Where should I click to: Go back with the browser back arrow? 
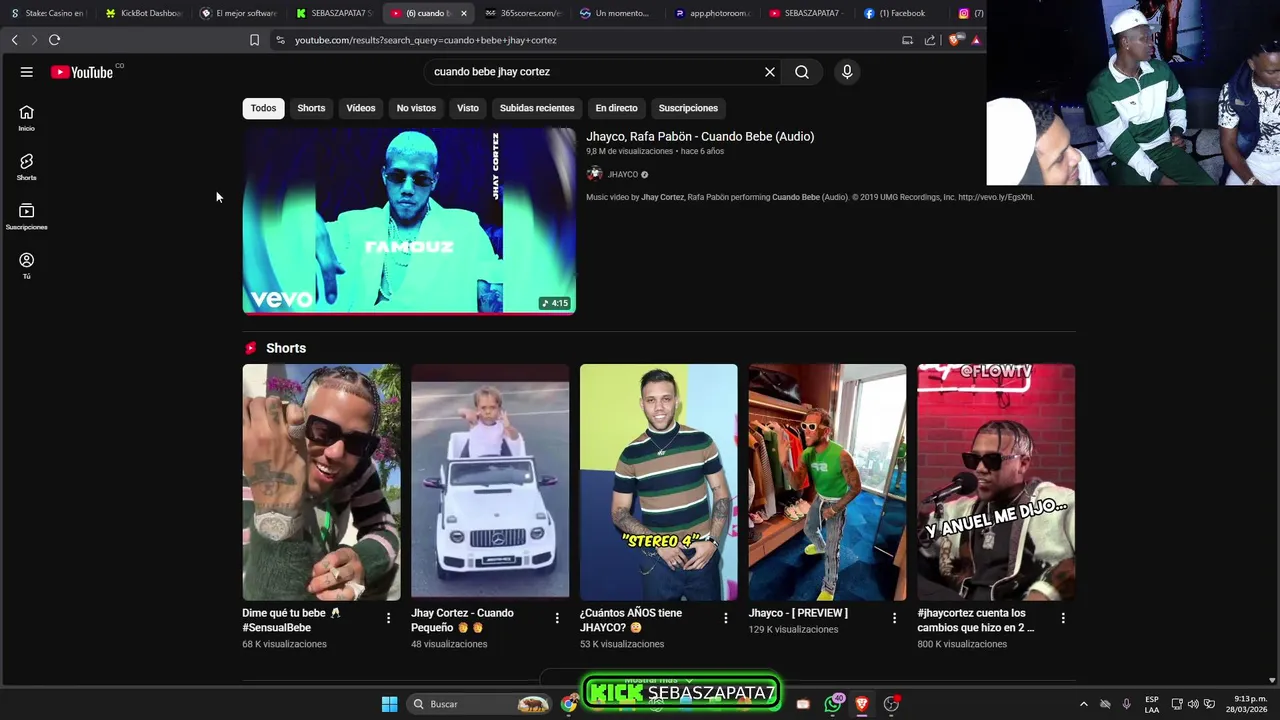pyautogui.click(x=14, y=40)
